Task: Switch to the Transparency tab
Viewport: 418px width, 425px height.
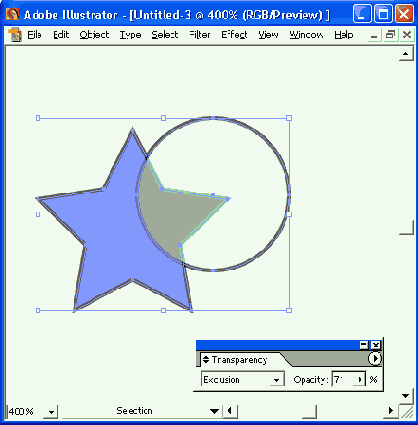Action: pos(239,360)
